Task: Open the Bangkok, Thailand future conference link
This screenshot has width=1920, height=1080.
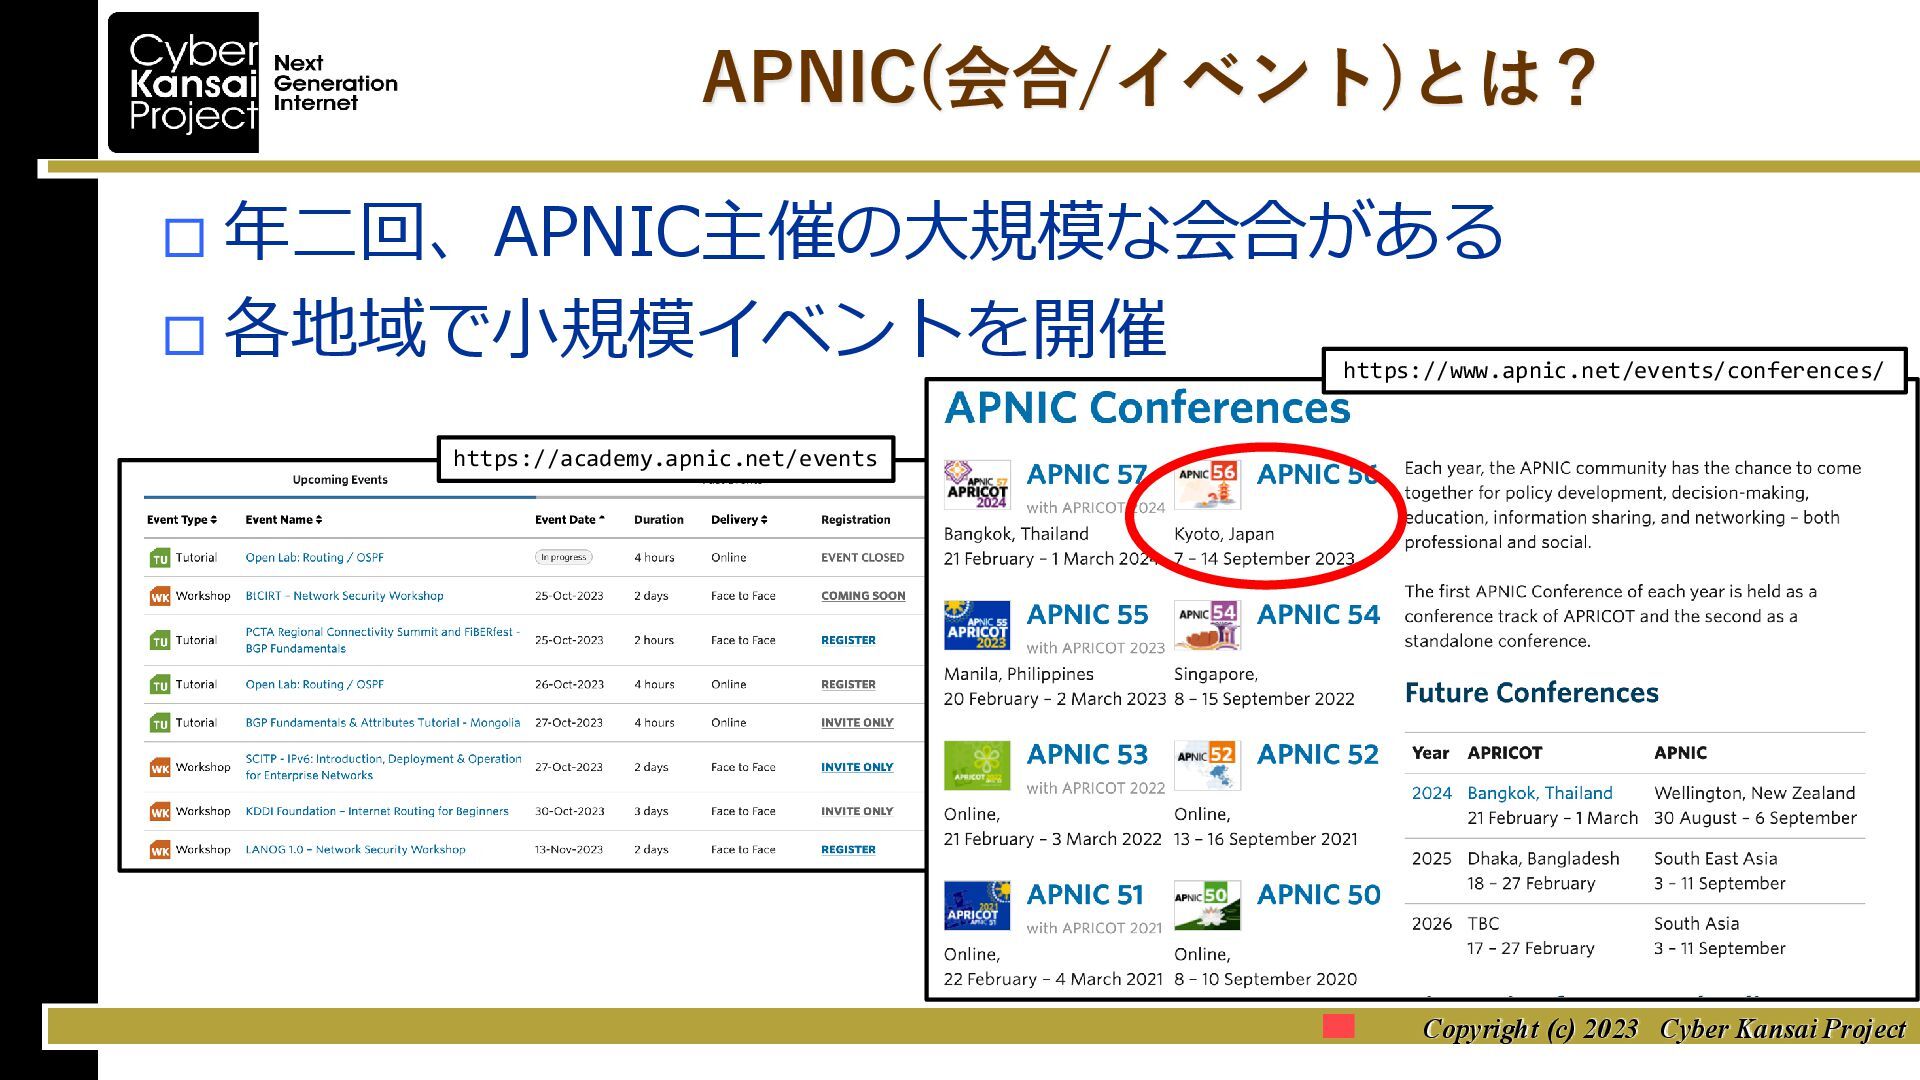Action: coord(1540,793)
